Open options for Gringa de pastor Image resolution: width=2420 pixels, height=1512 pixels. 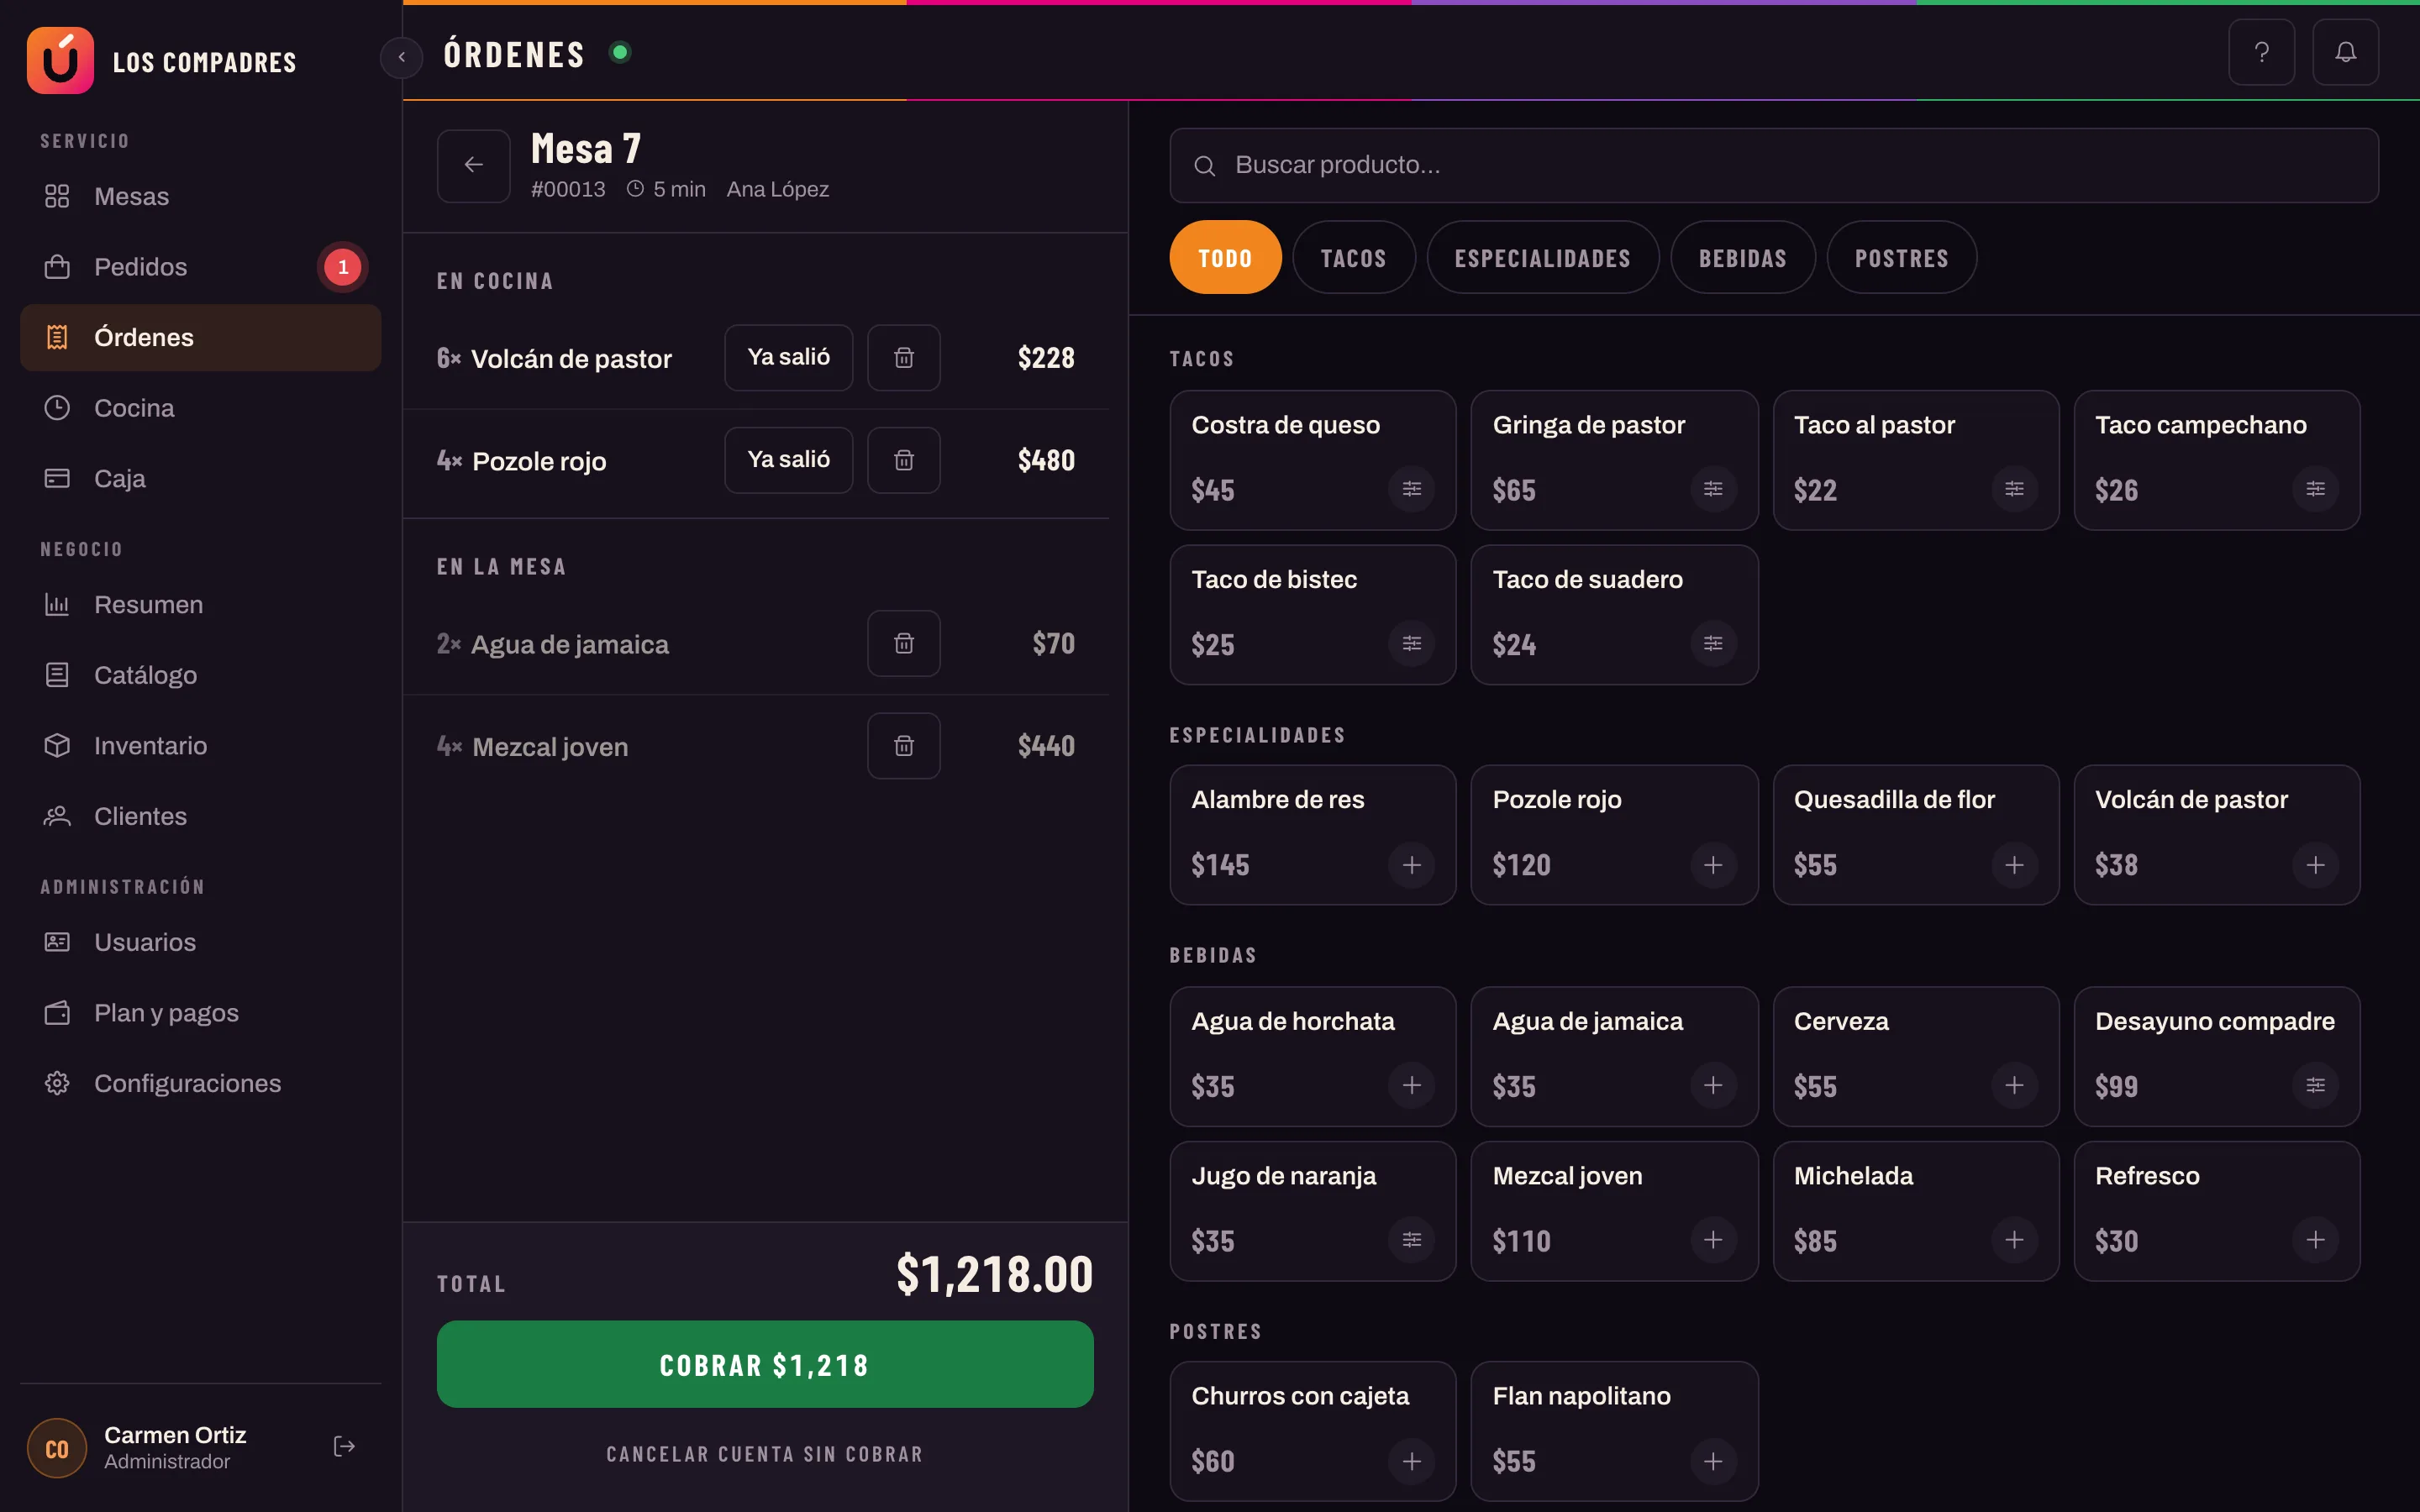[1713, 489]
